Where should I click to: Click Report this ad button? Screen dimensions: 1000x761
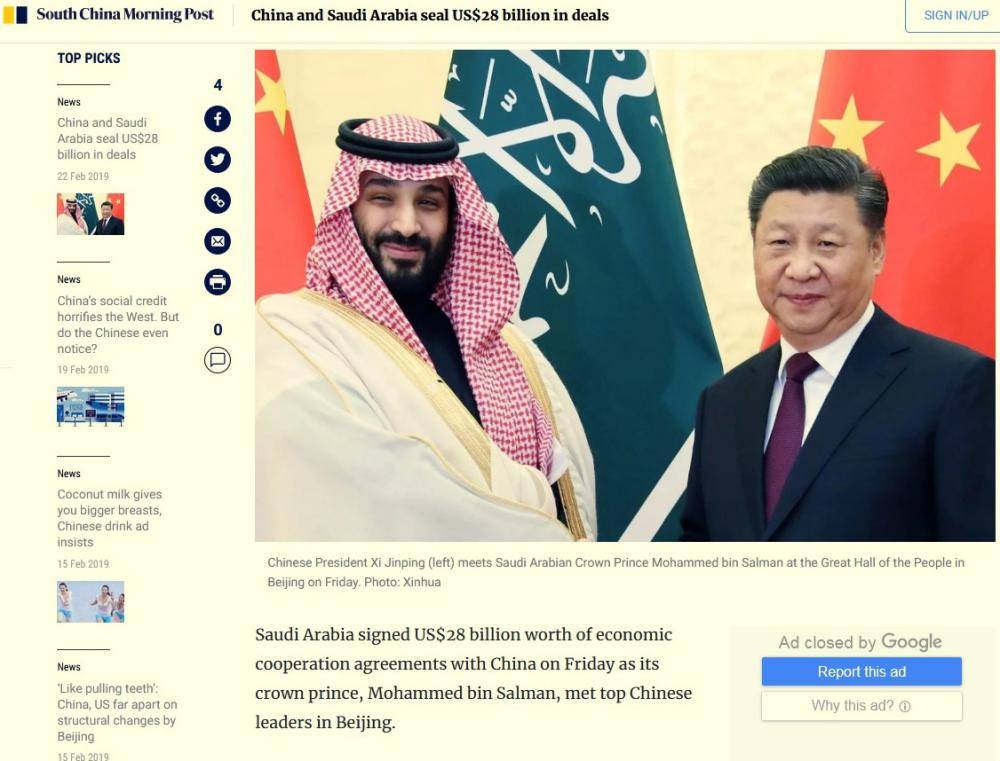[x=862, y=672]
